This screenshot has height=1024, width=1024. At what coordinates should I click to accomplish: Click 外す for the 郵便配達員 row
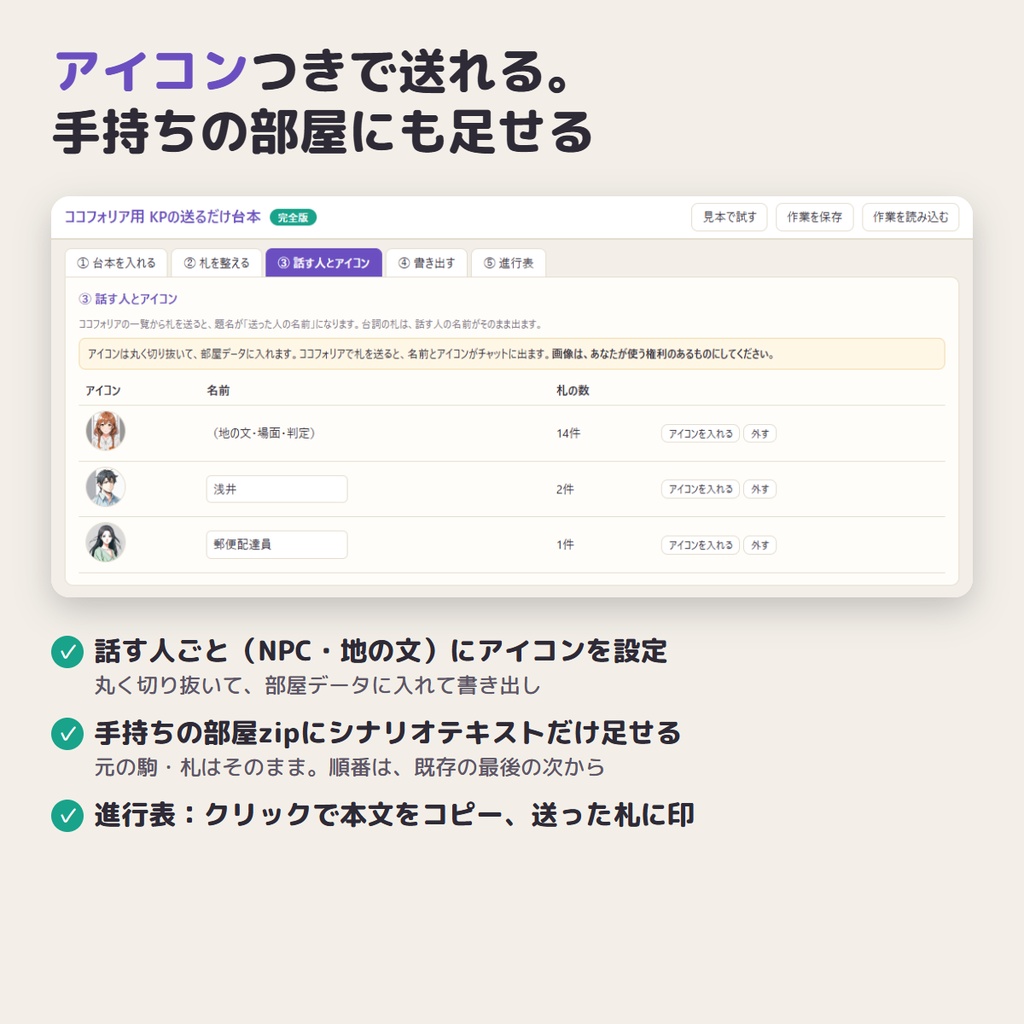[x=760, y=545]
